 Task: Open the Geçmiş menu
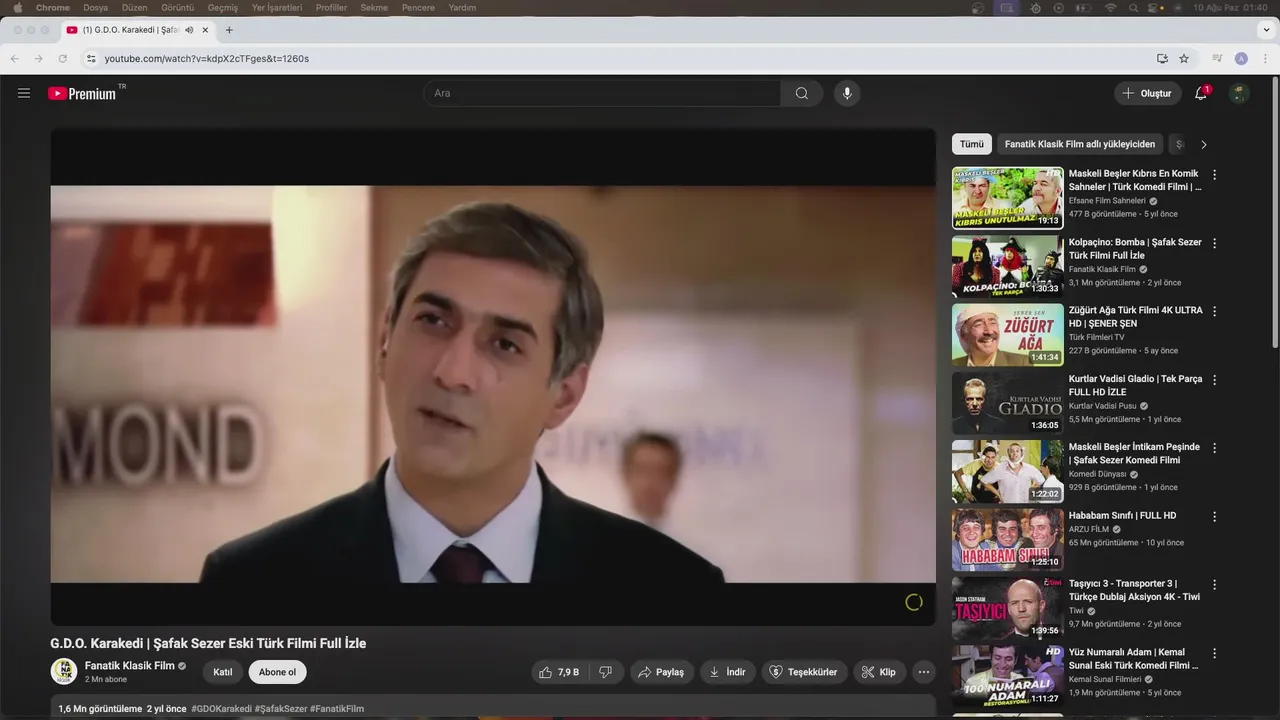(222, 7)
